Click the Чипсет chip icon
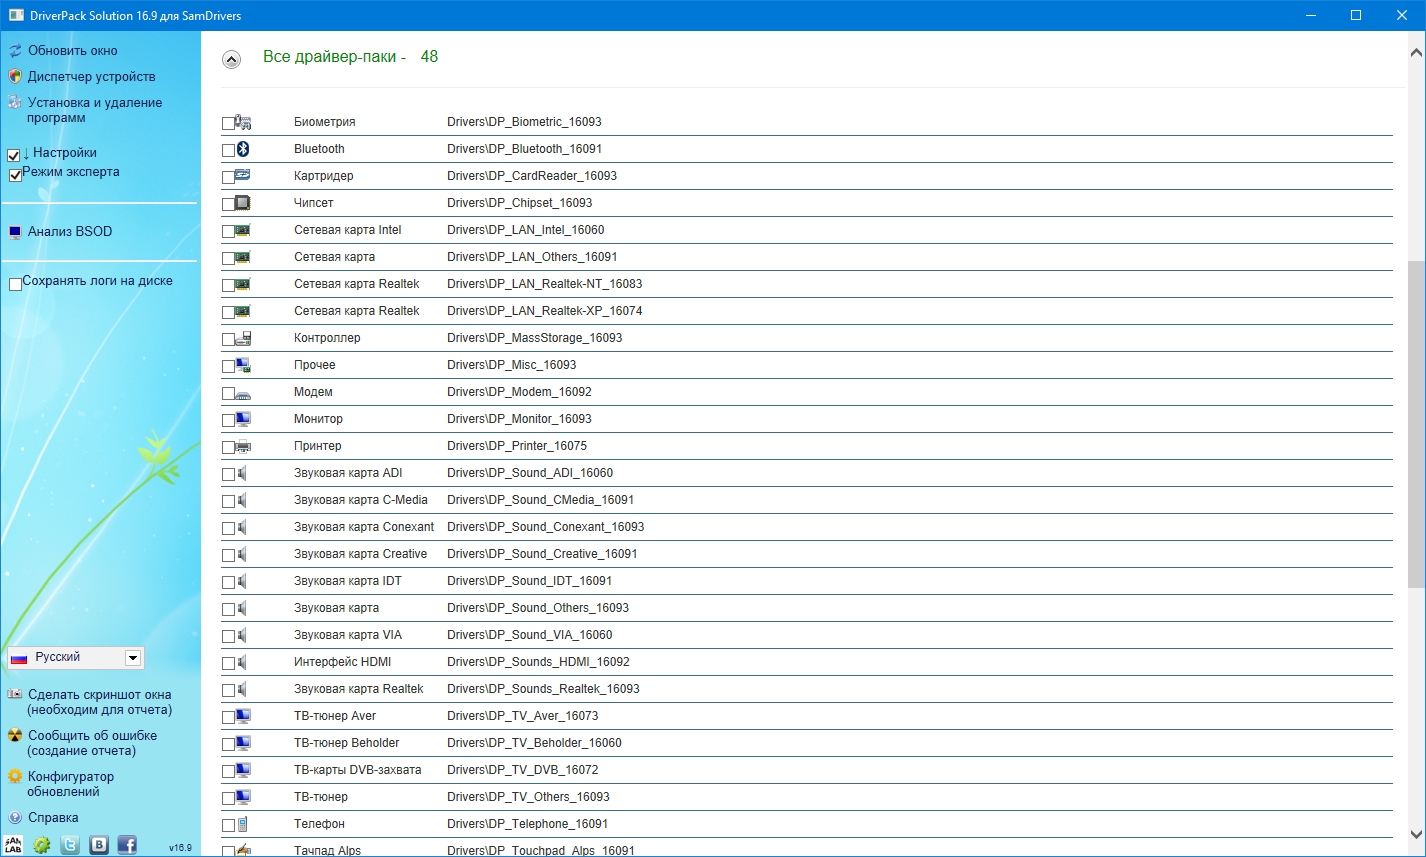Viewport: 1426px width, 857px height. click(x=243, y=203)
